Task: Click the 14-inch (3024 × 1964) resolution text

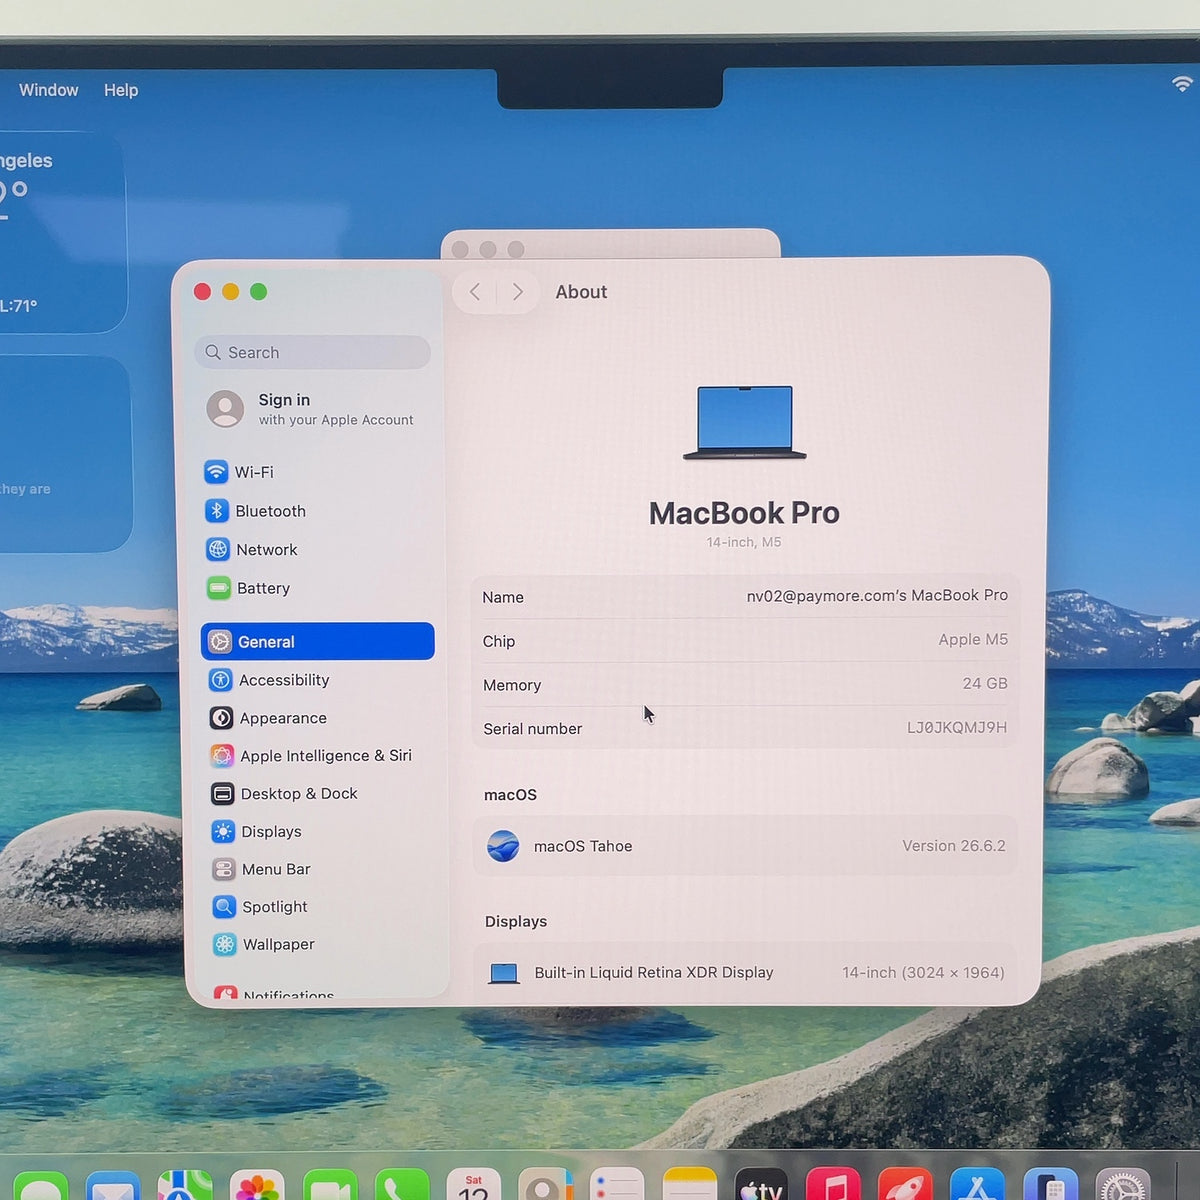Action: coord(923,973)
